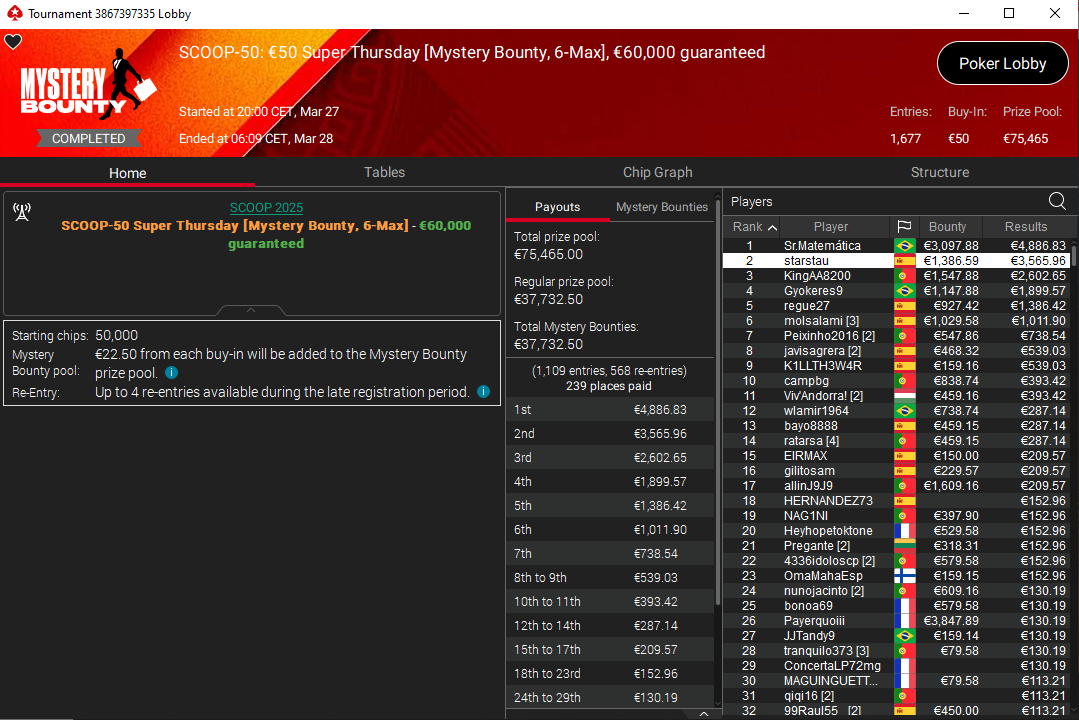This screenshot has height=720, width=1079.
Task: Click Heyhopetoktone's France flag
Action: tap(904, 531)
